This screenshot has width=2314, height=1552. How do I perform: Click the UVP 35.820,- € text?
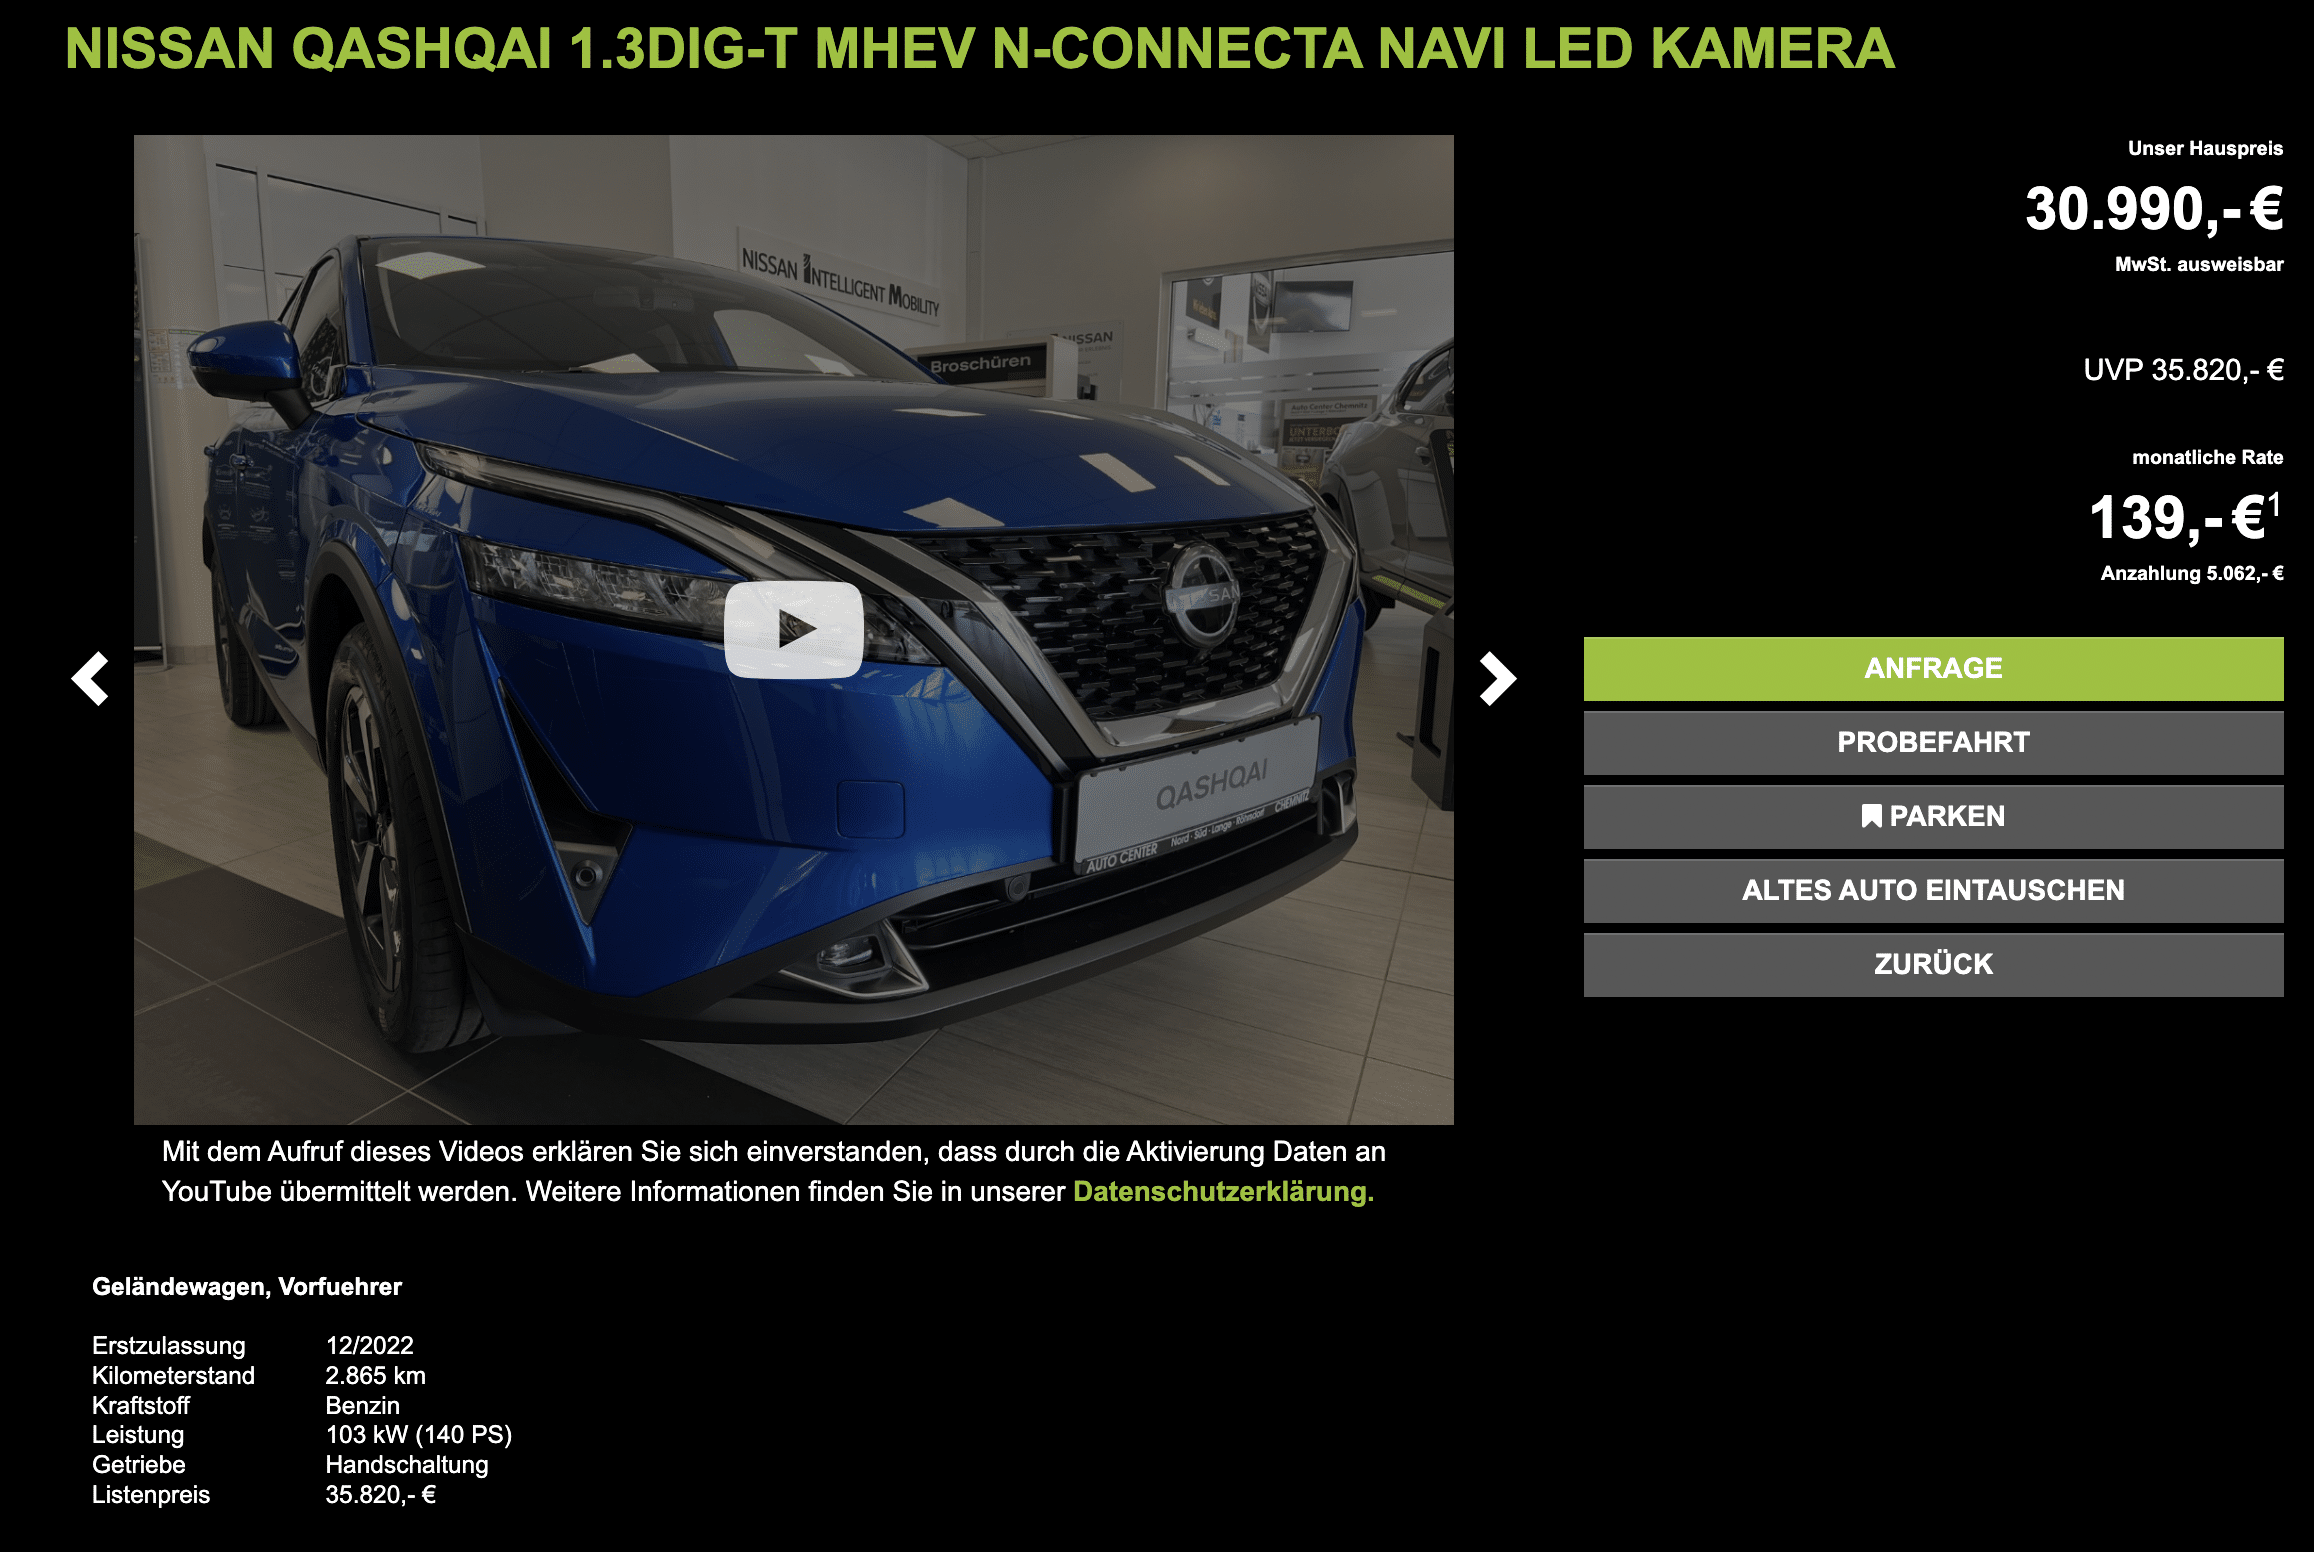2183,370
